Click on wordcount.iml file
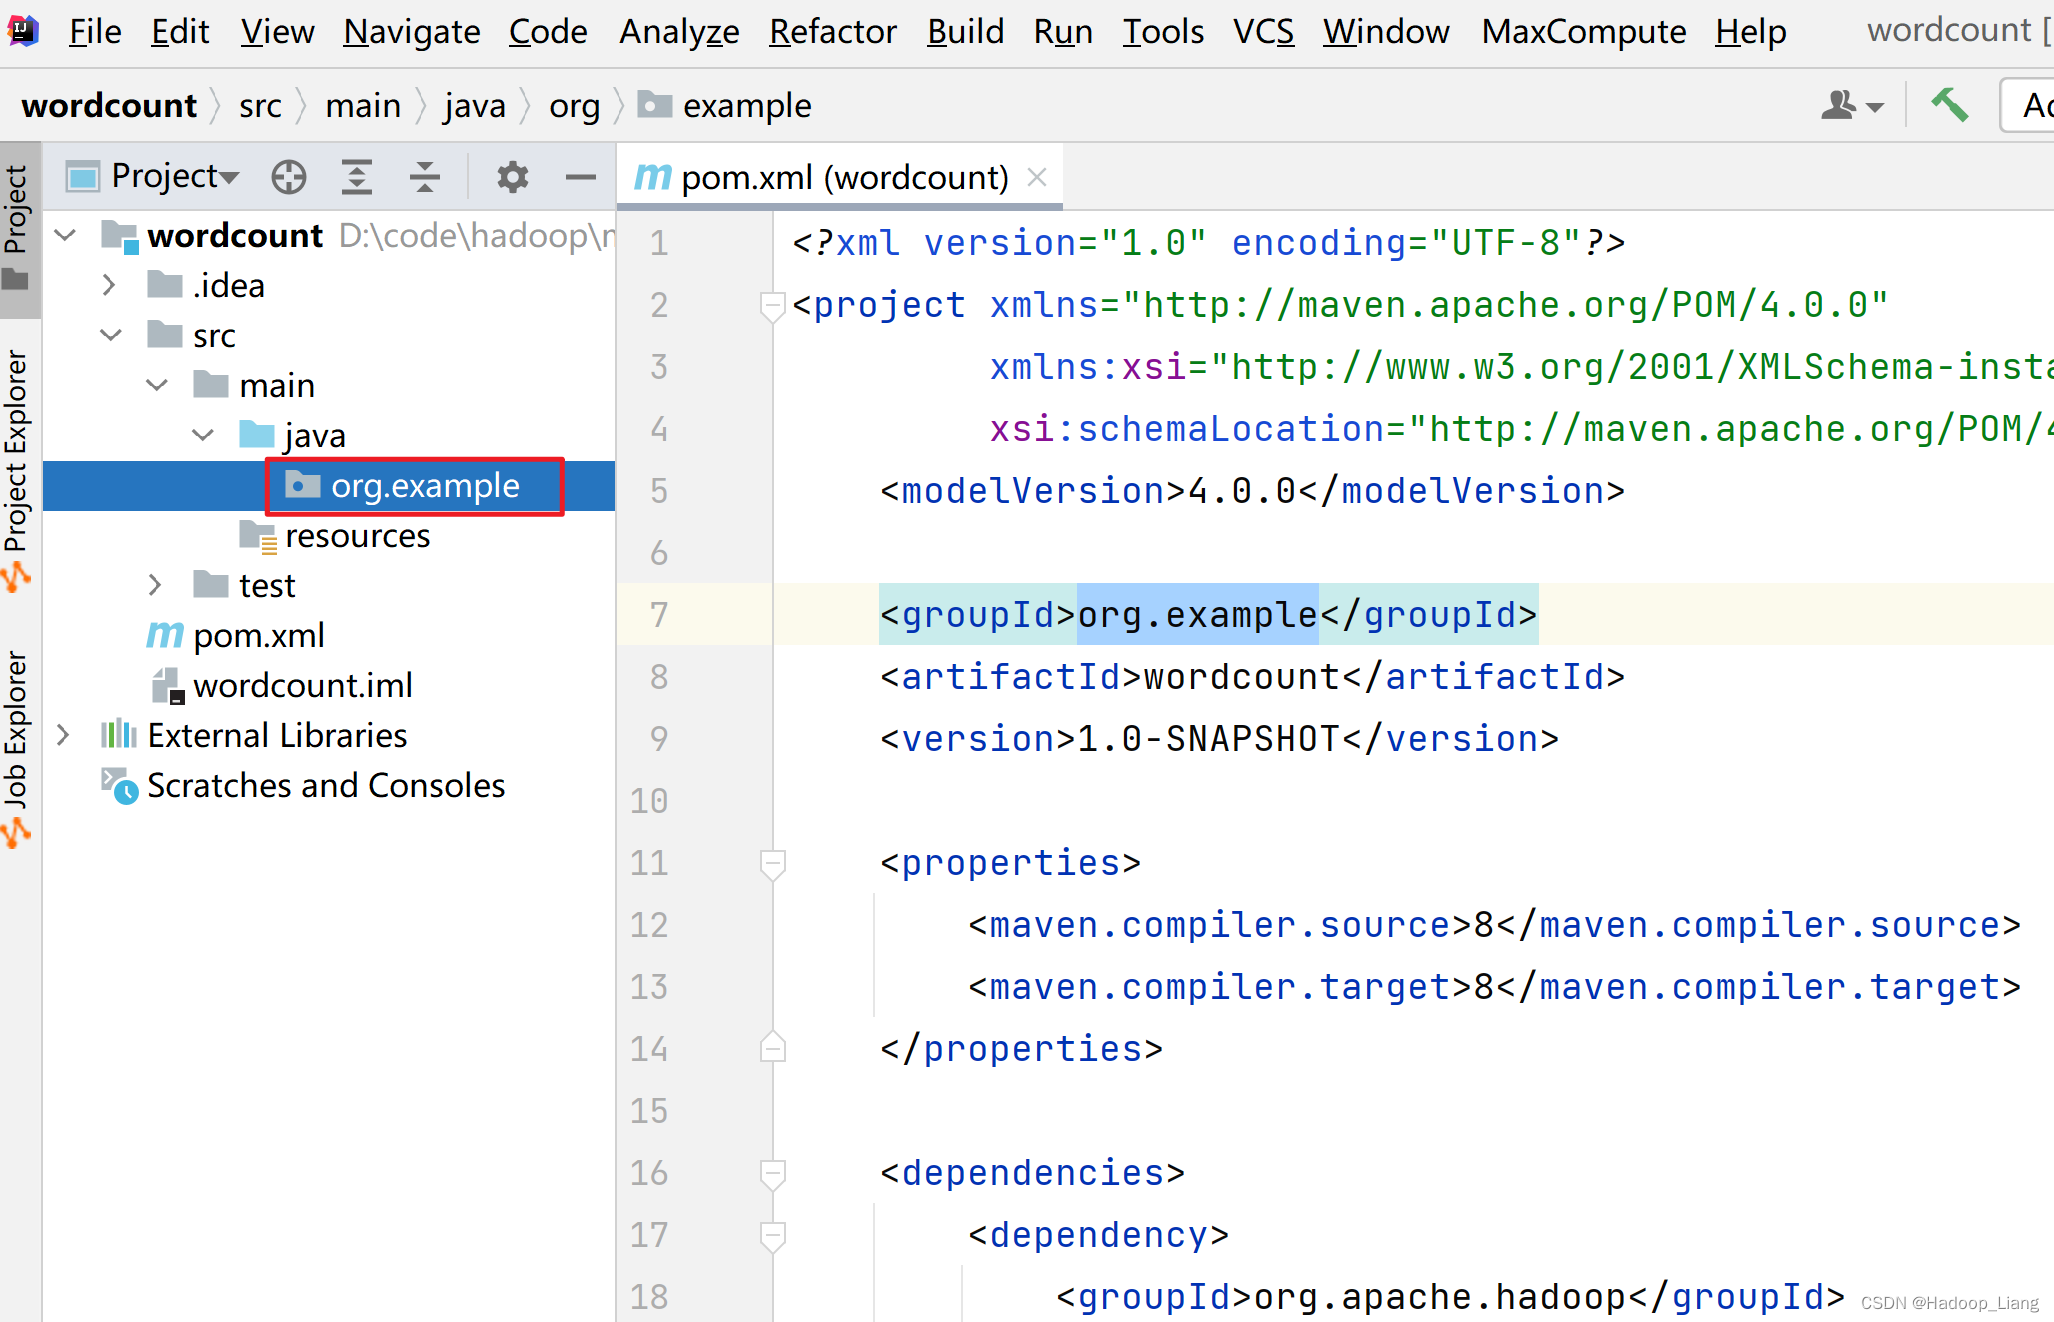 (302, 686)
